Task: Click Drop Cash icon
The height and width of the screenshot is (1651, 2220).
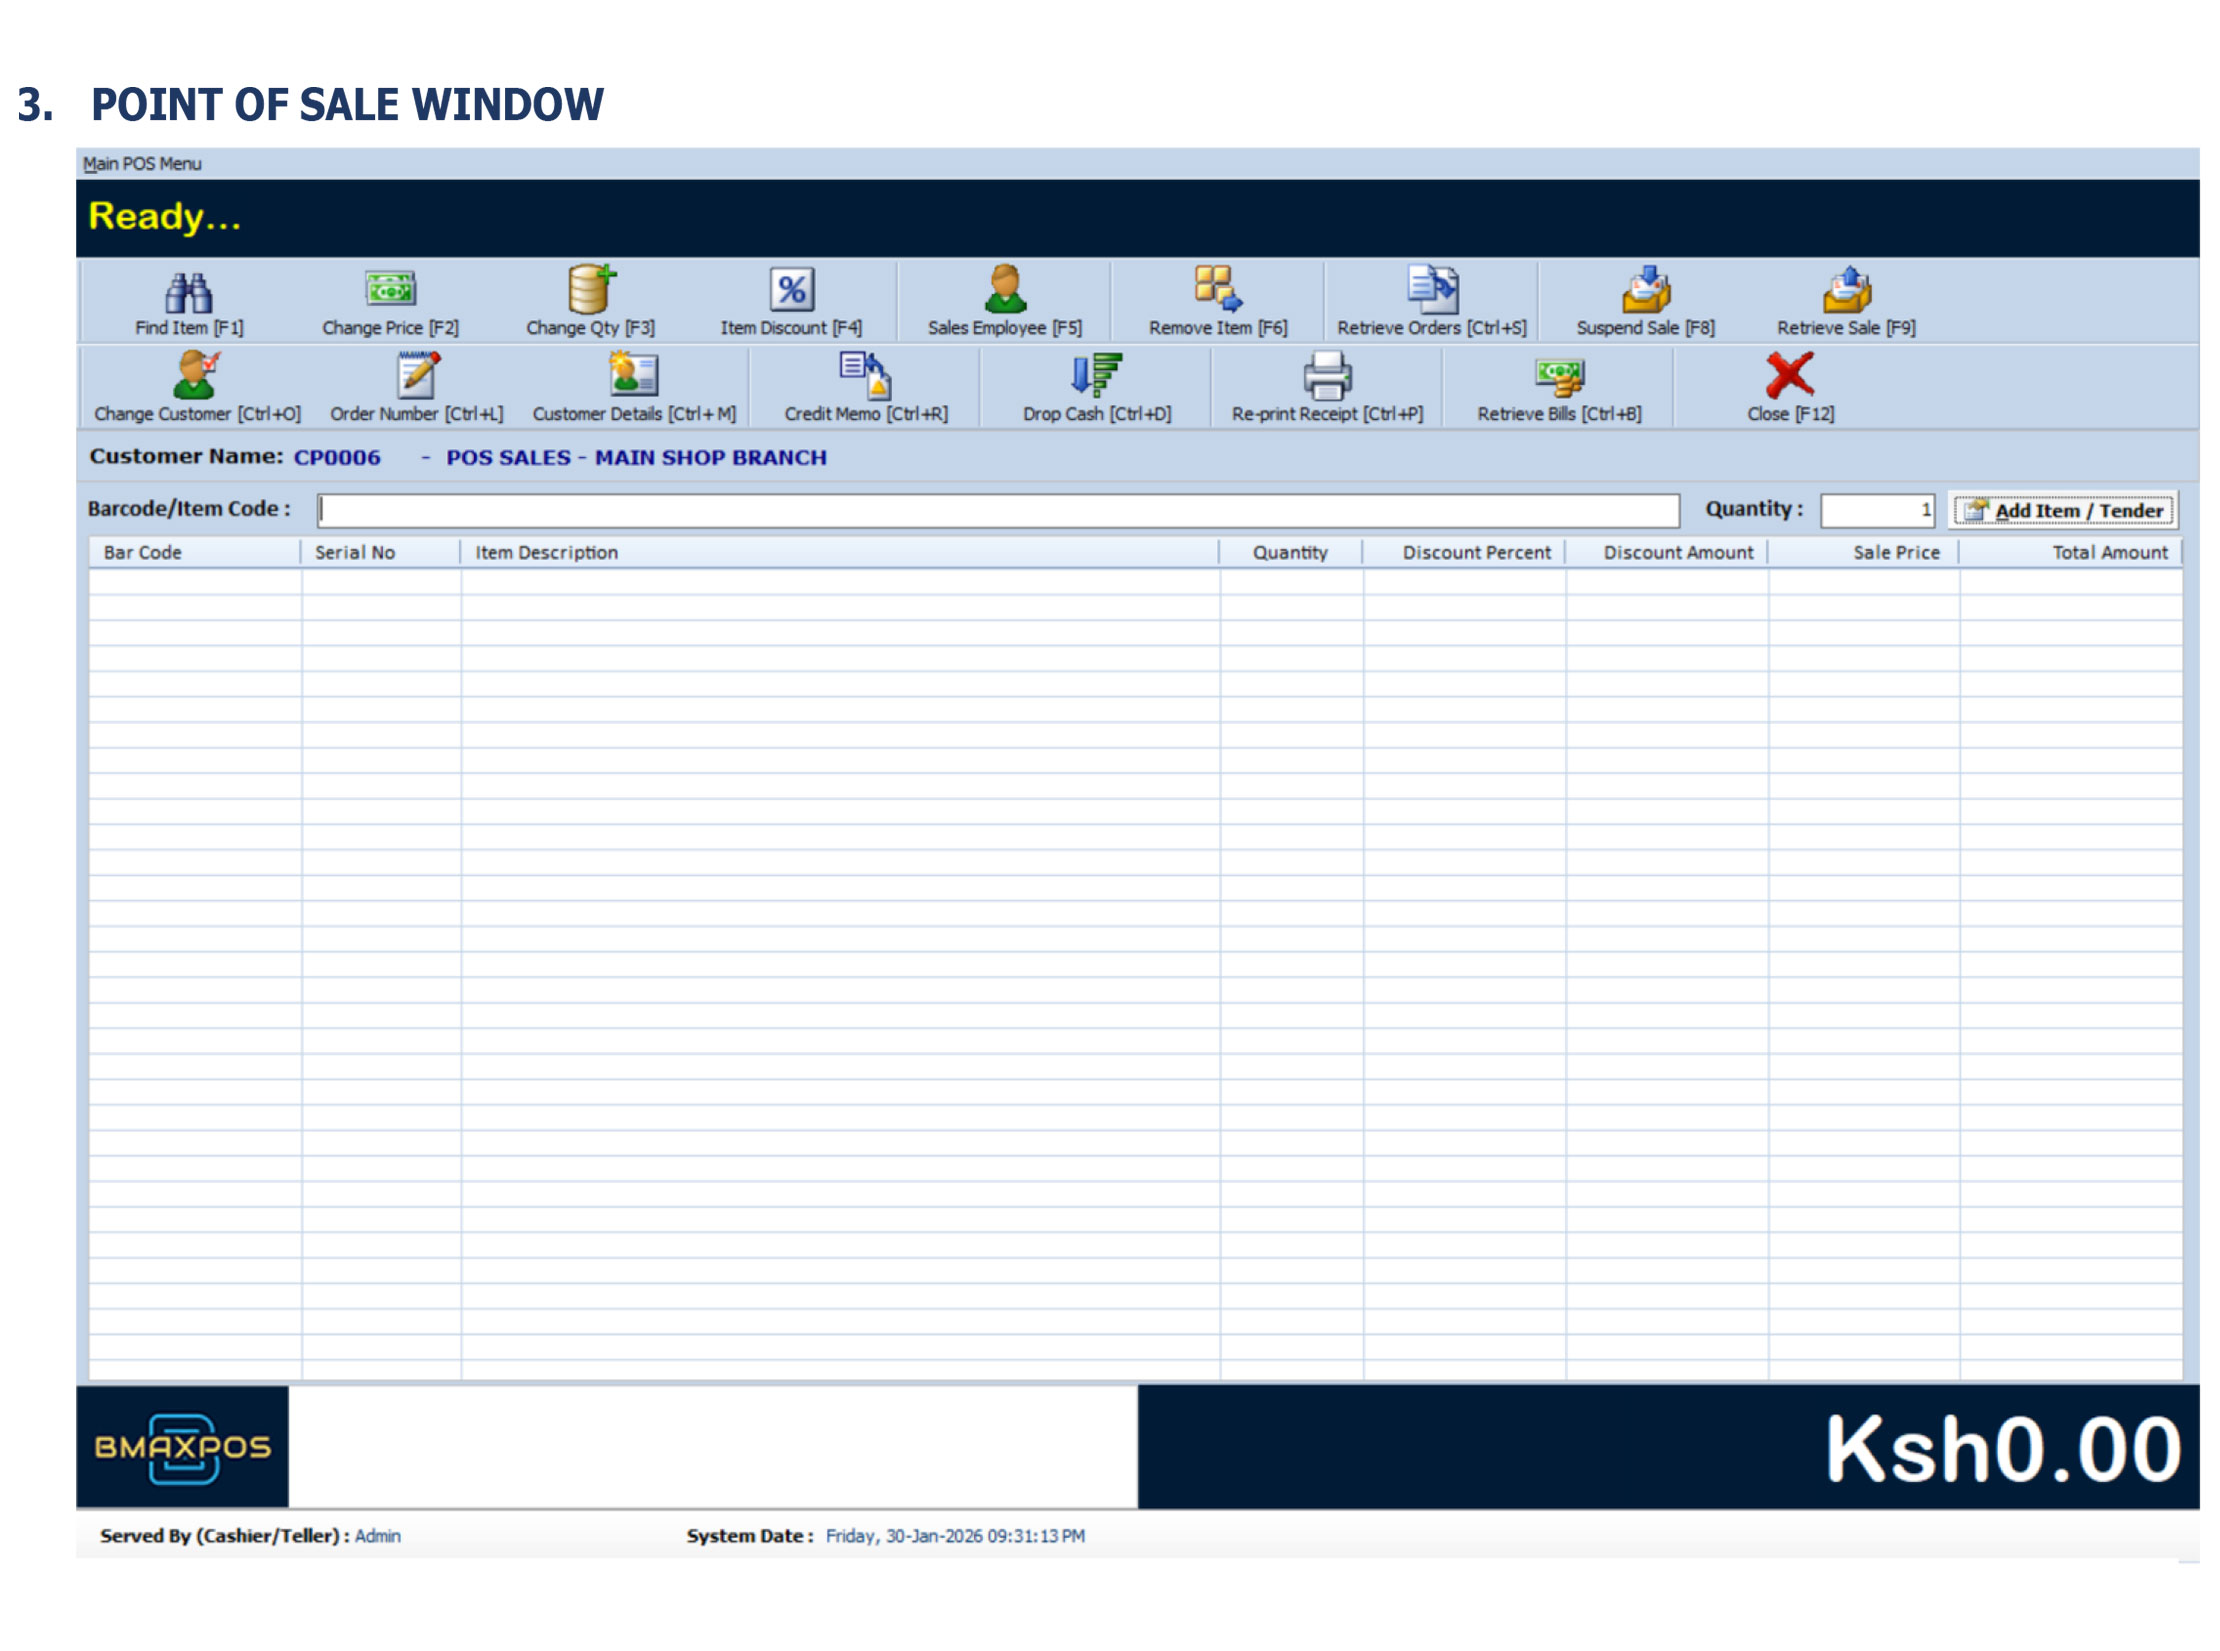Action: (1096, 376)
